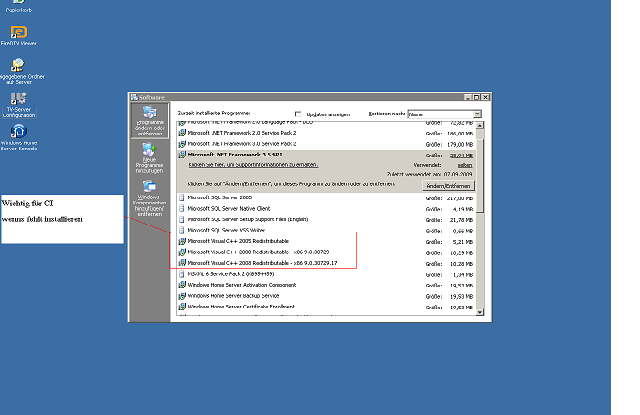Open the support information link
Screen dimensions: 640x415
coord(253,165)
